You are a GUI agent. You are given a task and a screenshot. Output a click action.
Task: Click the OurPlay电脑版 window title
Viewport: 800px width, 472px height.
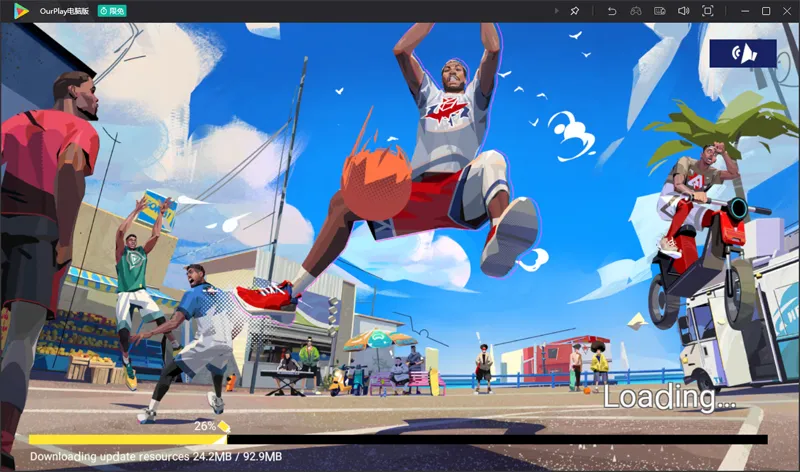point(64,11)
